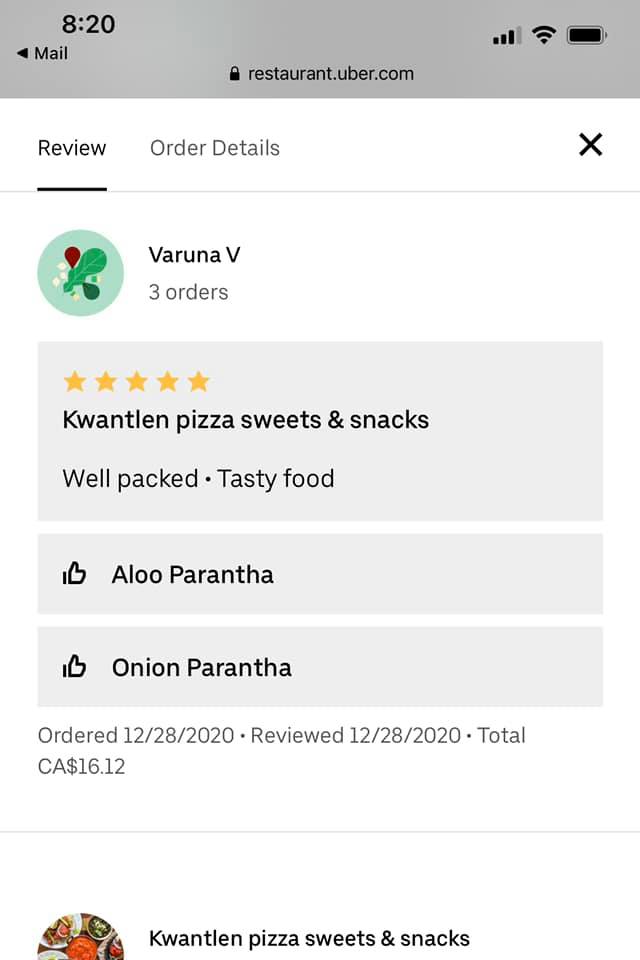This screenshot has height=960, width=640.
Task: Switch to the Order Details tab
Action: (215, 148)
